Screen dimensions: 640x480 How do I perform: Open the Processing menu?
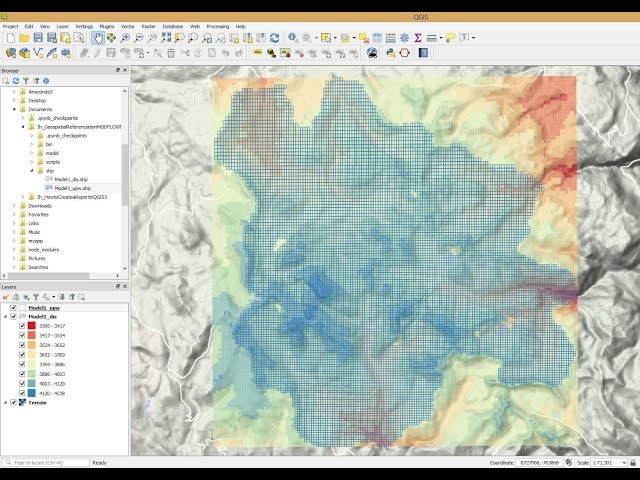pyautogui.click(x=218, y=27)
